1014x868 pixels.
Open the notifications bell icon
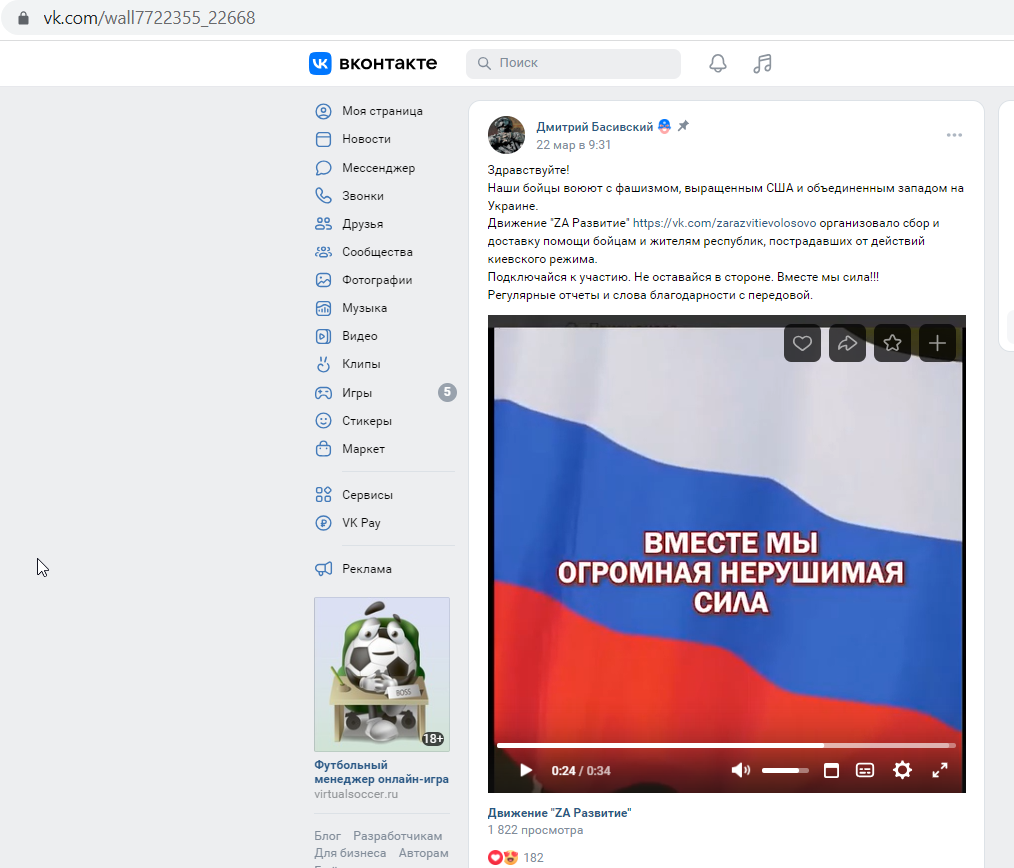[x=718, y=63]
